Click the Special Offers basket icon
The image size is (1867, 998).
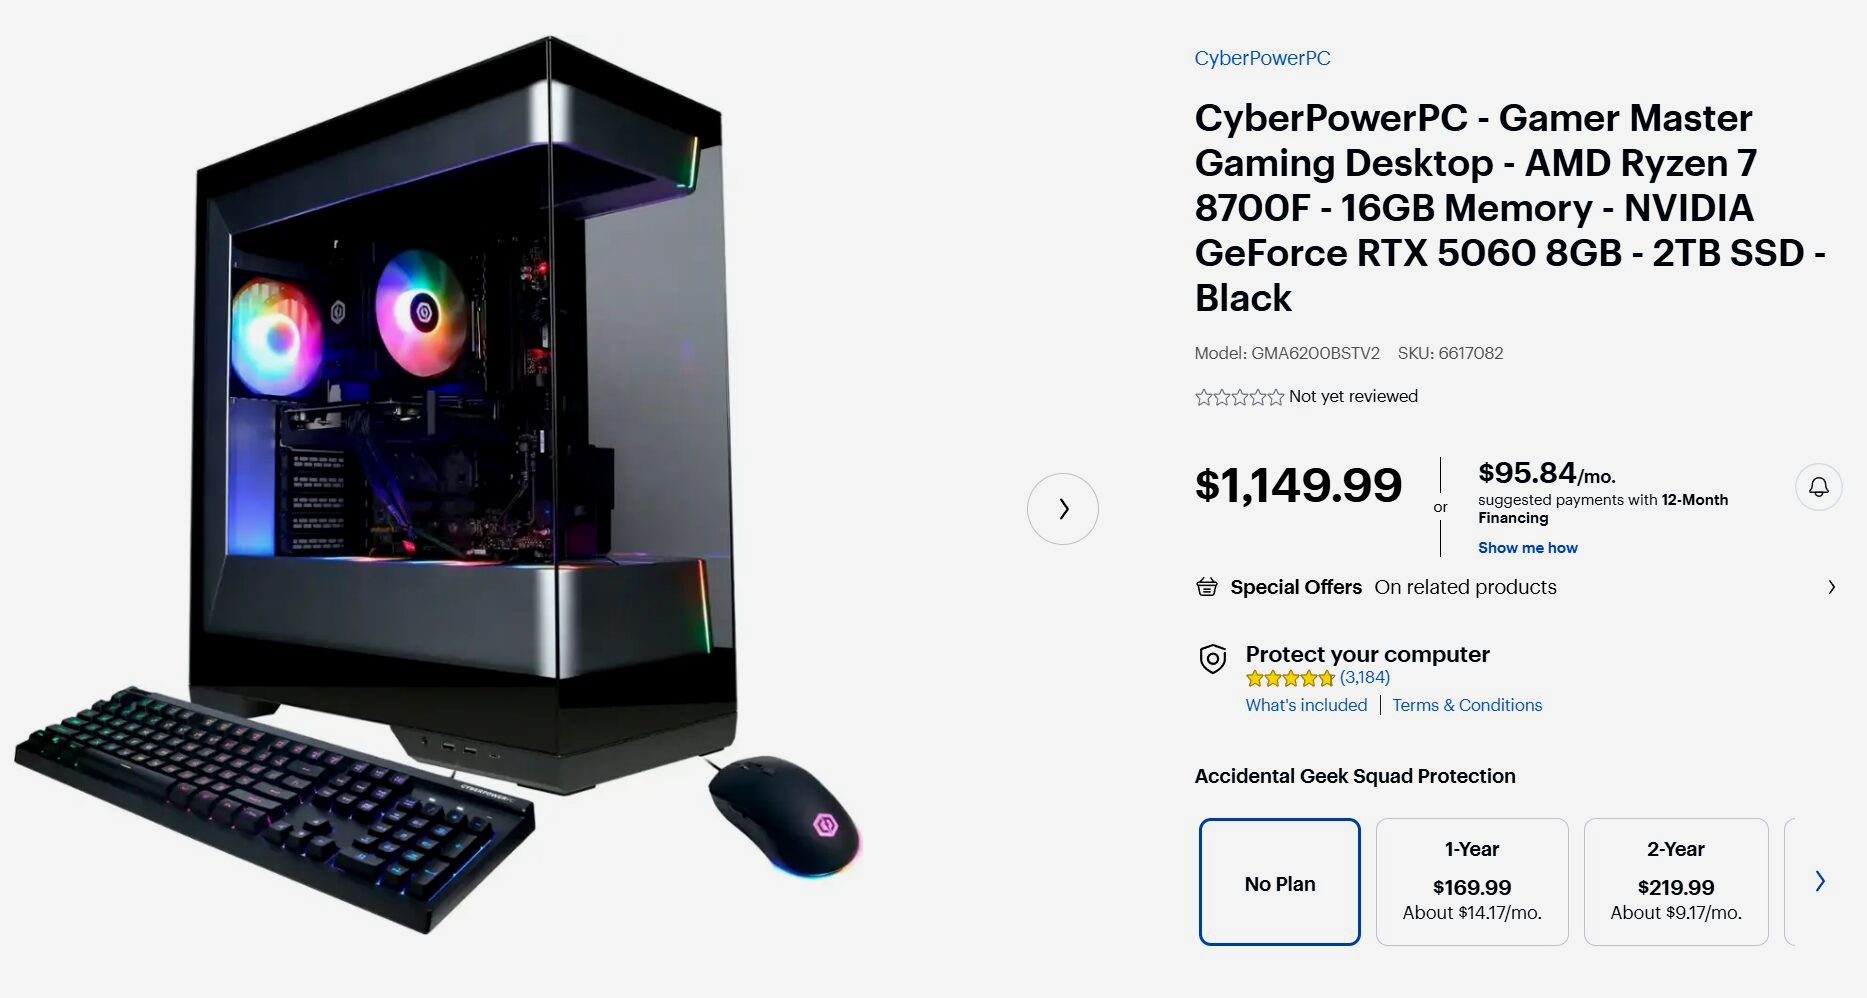(x=1207, y=587)
